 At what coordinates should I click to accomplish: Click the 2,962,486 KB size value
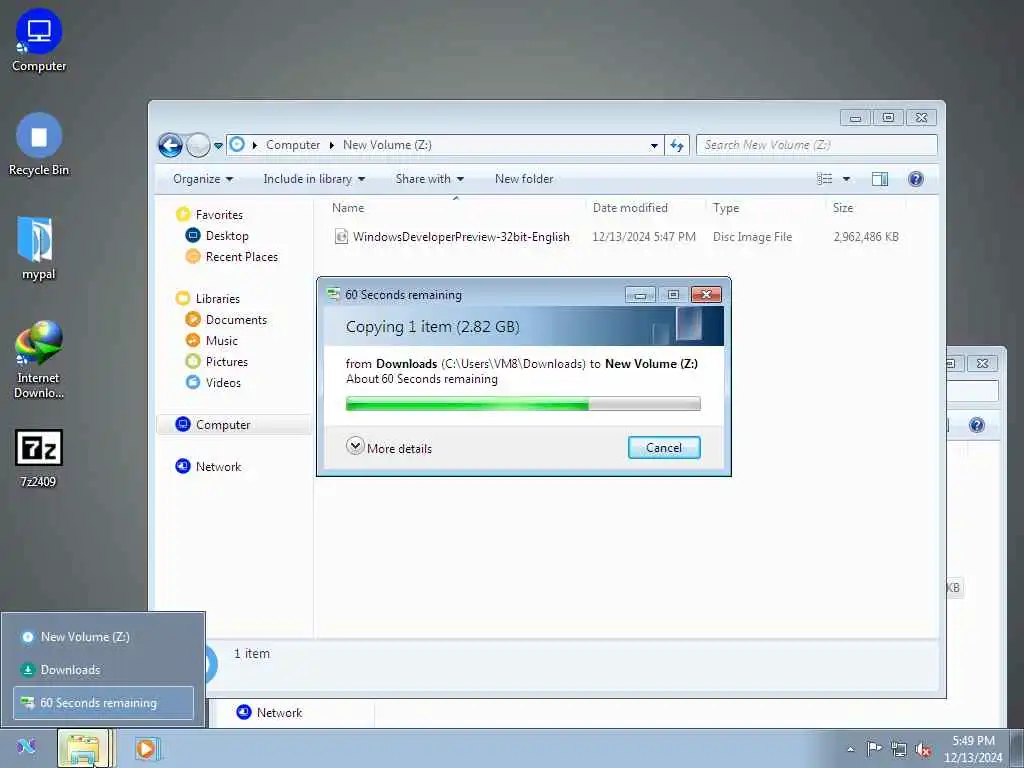[866, 236]
